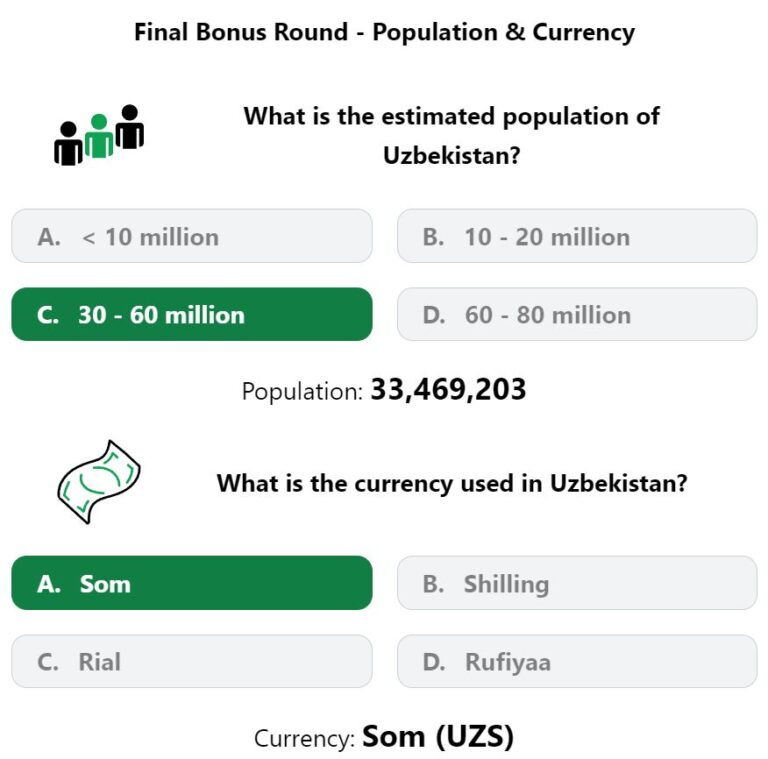
Task: Click the Population label before the number
Action: coord(302,392)
